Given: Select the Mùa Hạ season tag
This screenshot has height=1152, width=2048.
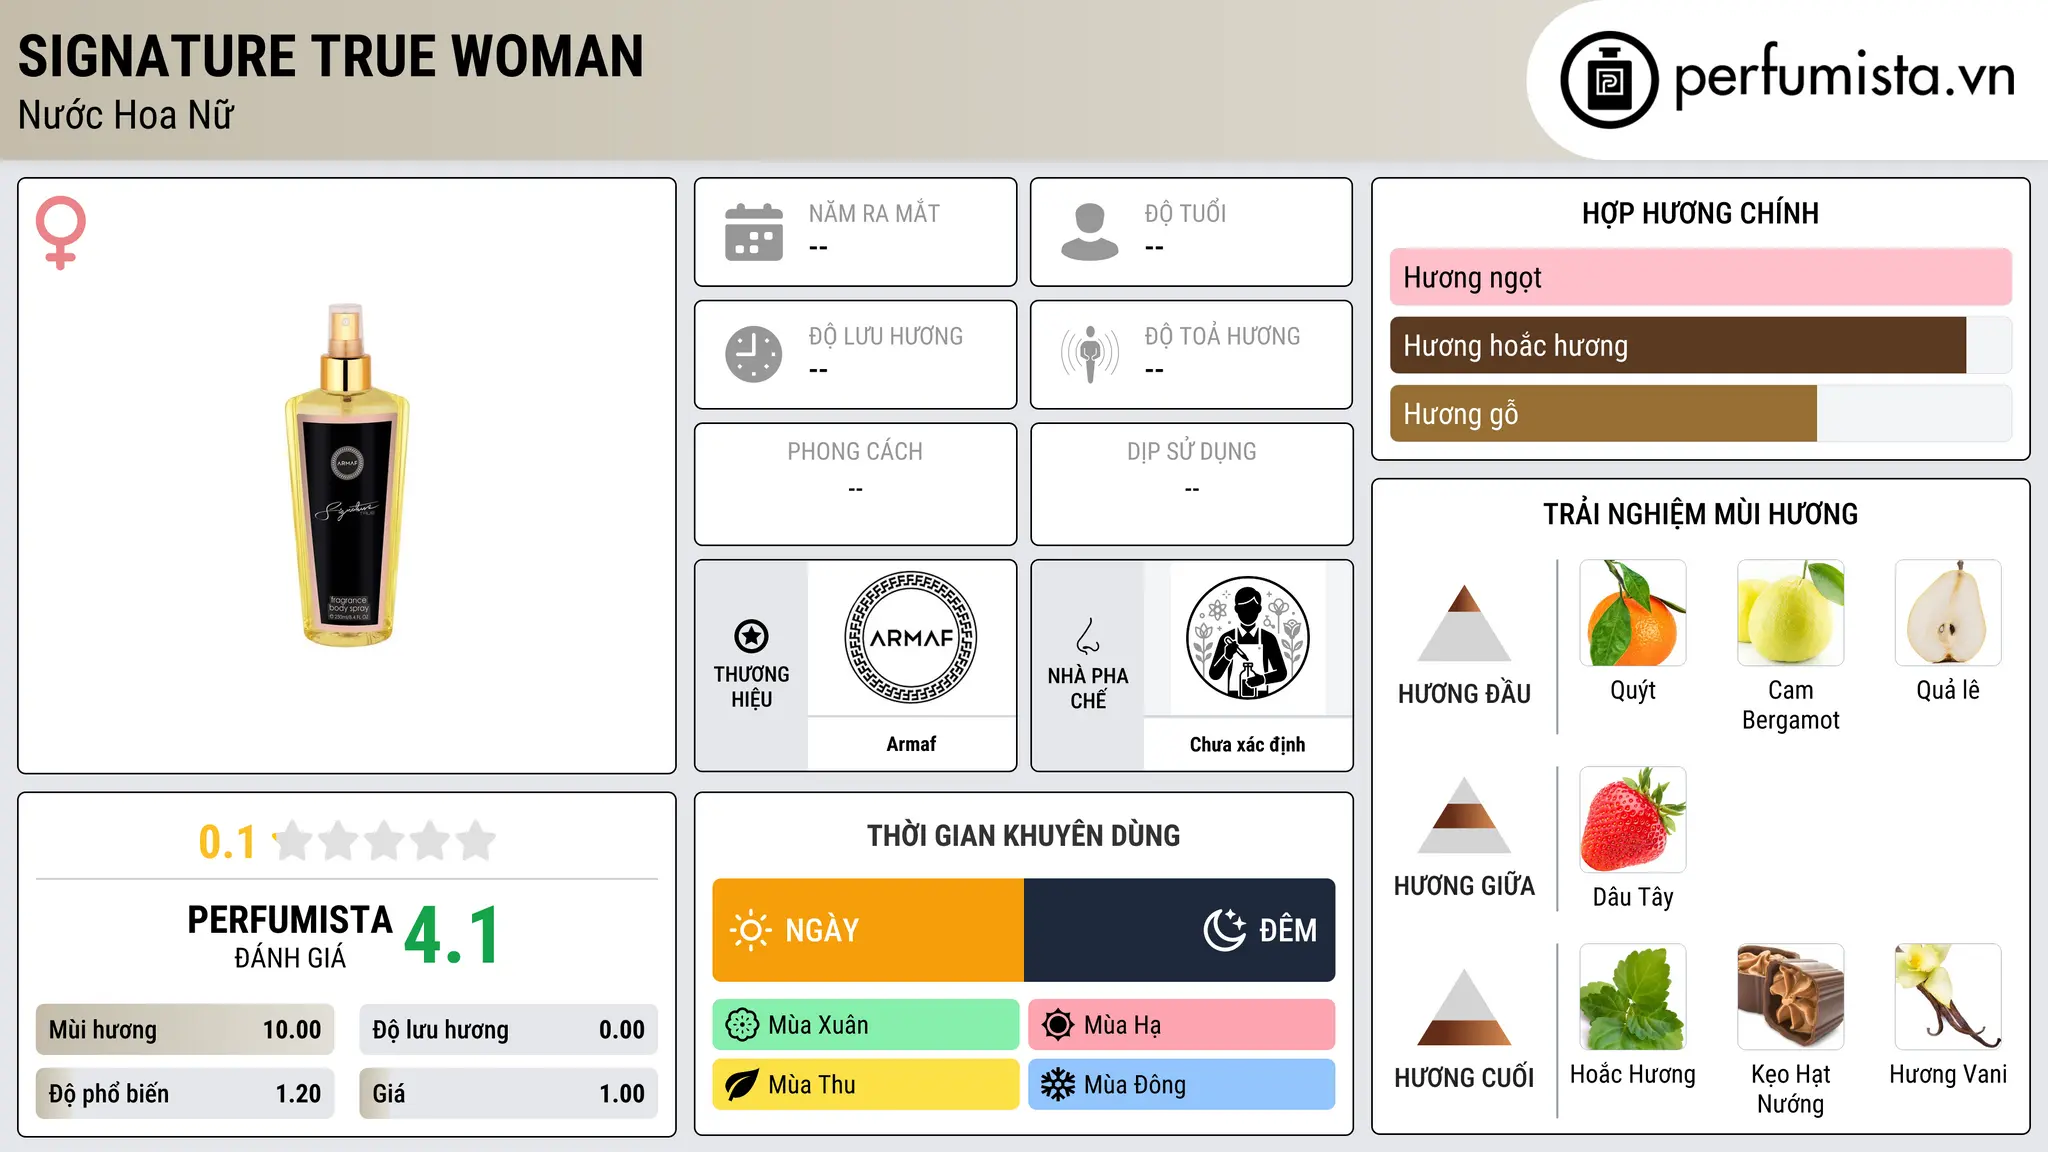Looking at the screenshot, I should [1181, 1025].
